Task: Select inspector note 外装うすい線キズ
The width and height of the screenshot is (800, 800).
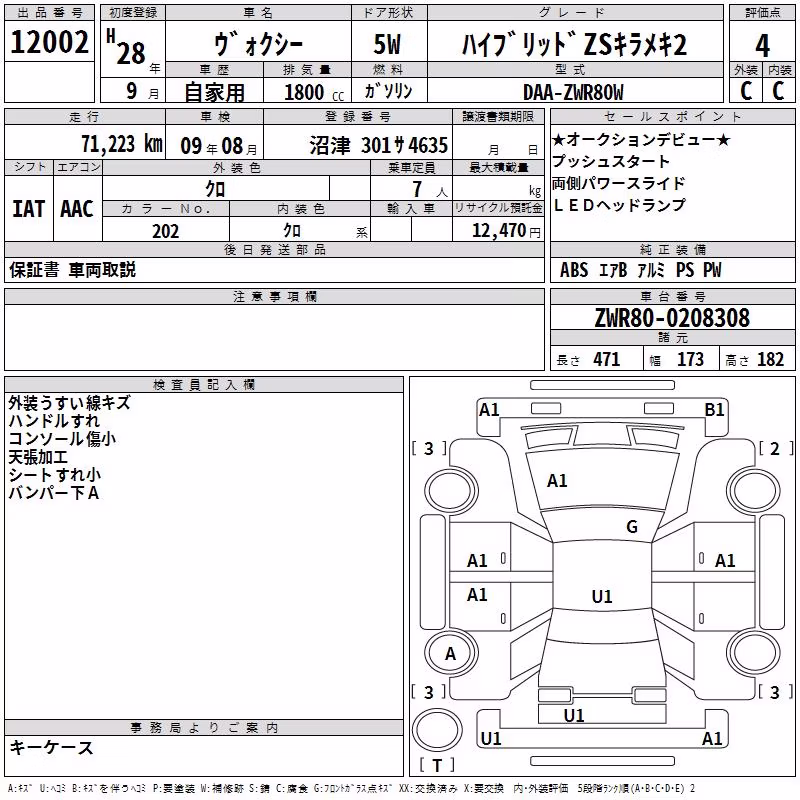Action: [x=69, y=403]
